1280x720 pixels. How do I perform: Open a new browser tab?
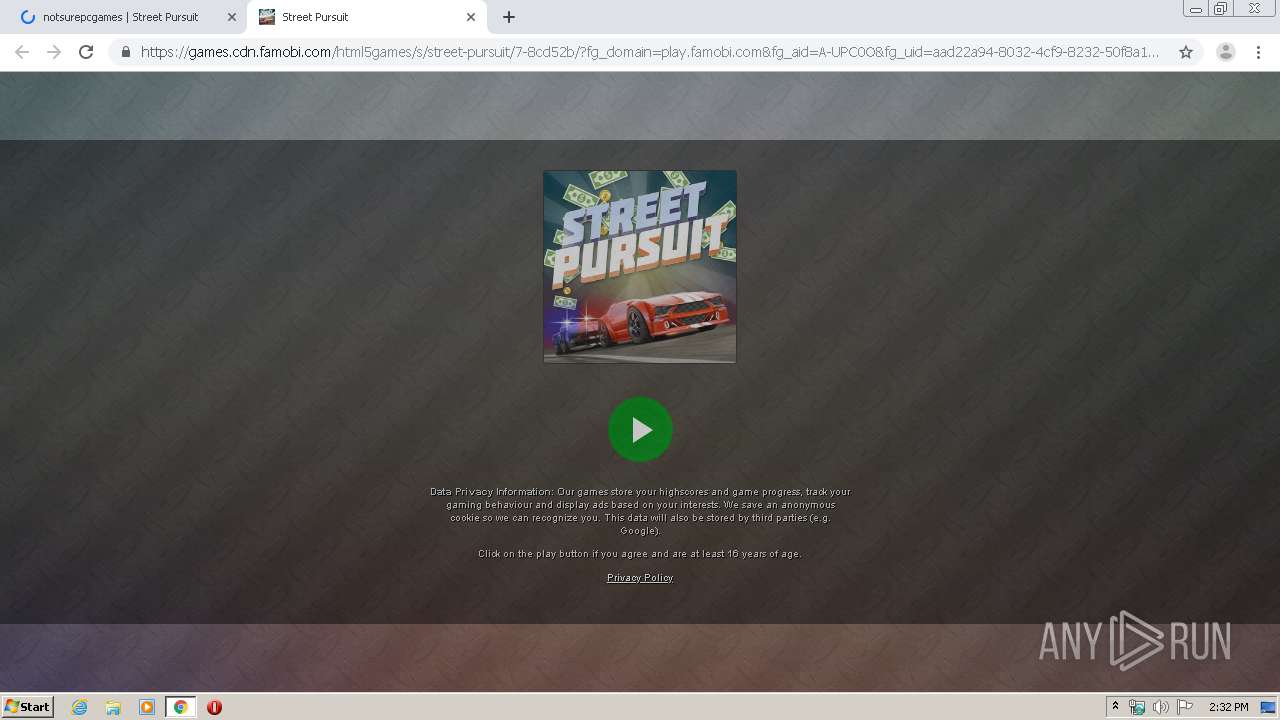509,17
